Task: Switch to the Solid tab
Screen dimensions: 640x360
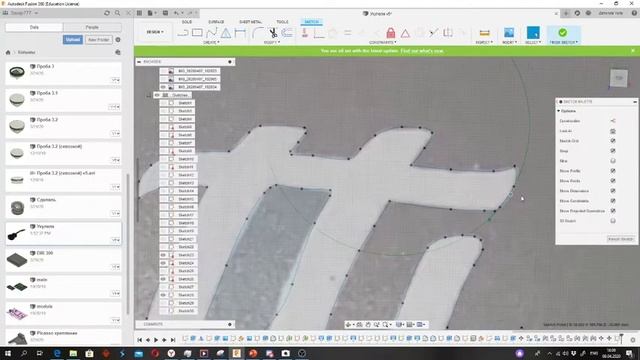Action: coord(187,22)
